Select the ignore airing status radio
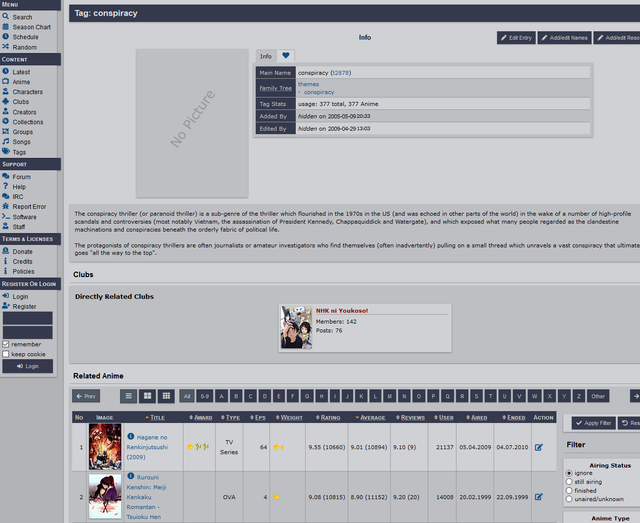 click(x=569, y=473)
